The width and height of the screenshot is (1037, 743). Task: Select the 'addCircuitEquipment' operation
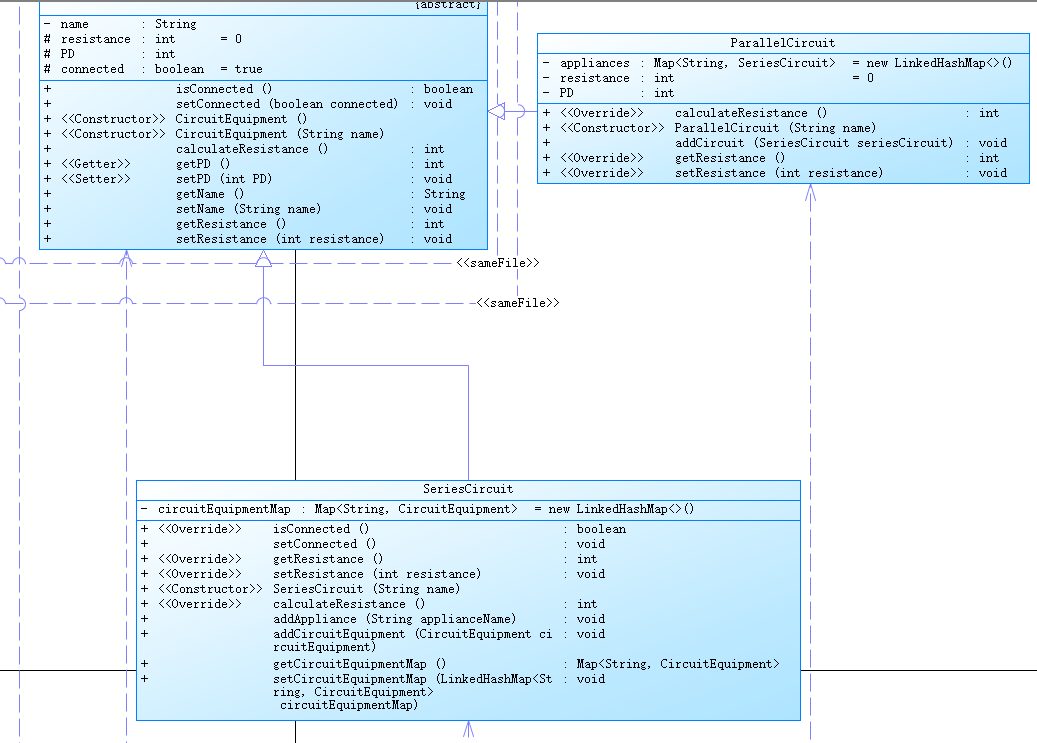click(x=372, y=640)
